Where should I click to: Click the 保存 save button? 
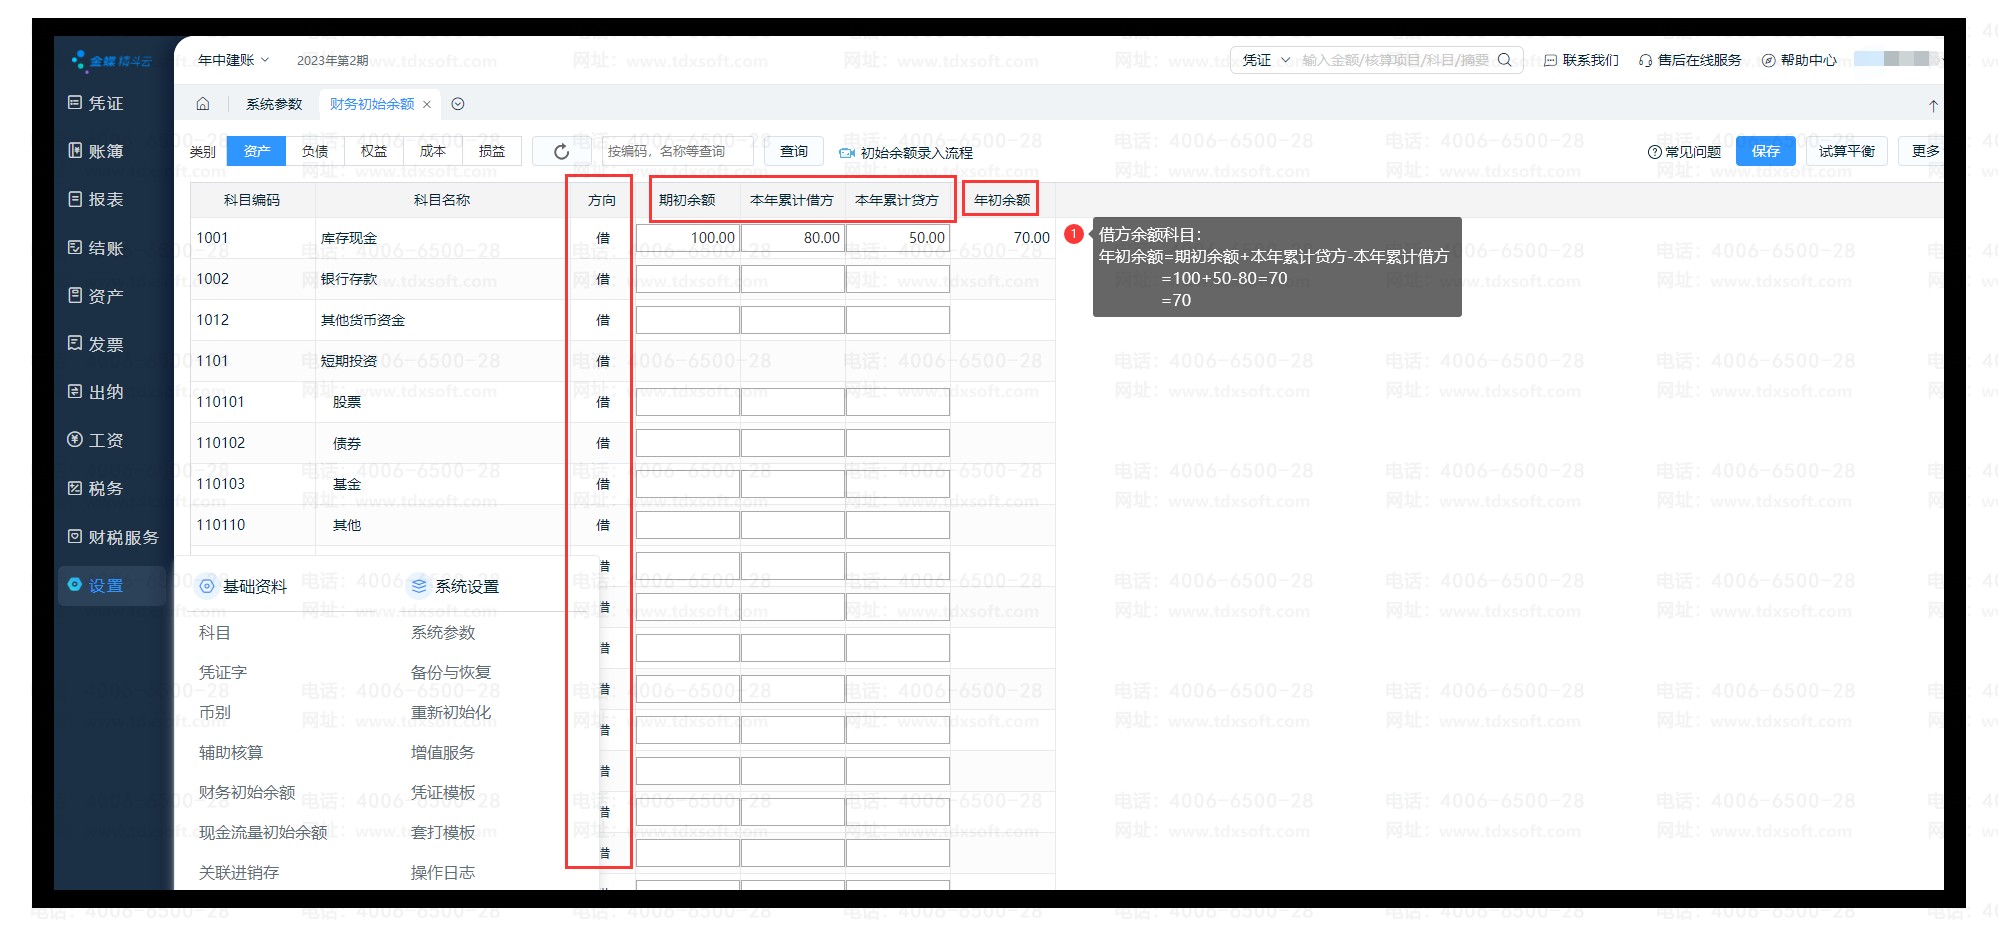(1766, 151)
